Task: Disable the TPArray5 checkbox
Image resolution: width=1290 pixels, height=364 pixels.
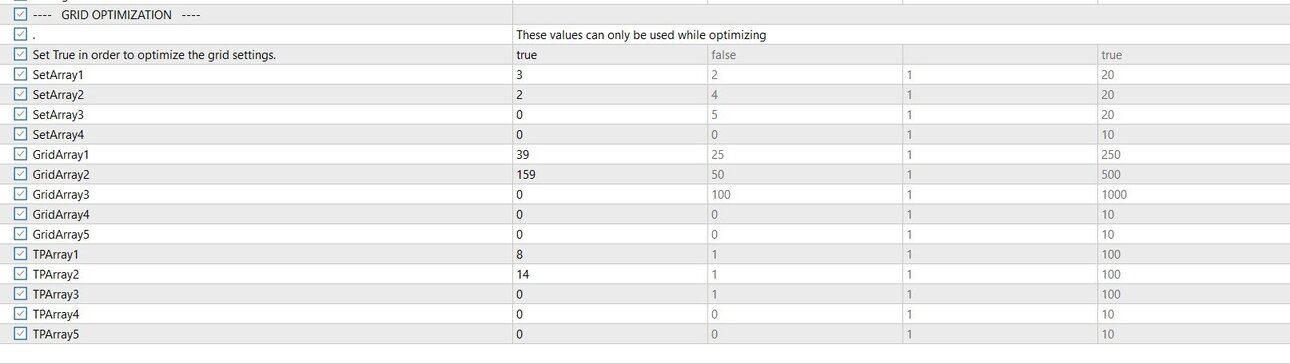Action: point(21,335)
